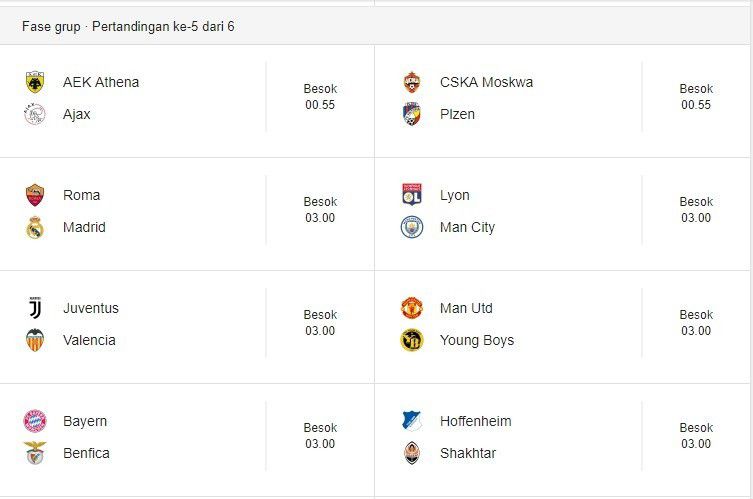Open the Man City team link
The width and height of the screenshot is (753, 499).
(x=467, y=227)
